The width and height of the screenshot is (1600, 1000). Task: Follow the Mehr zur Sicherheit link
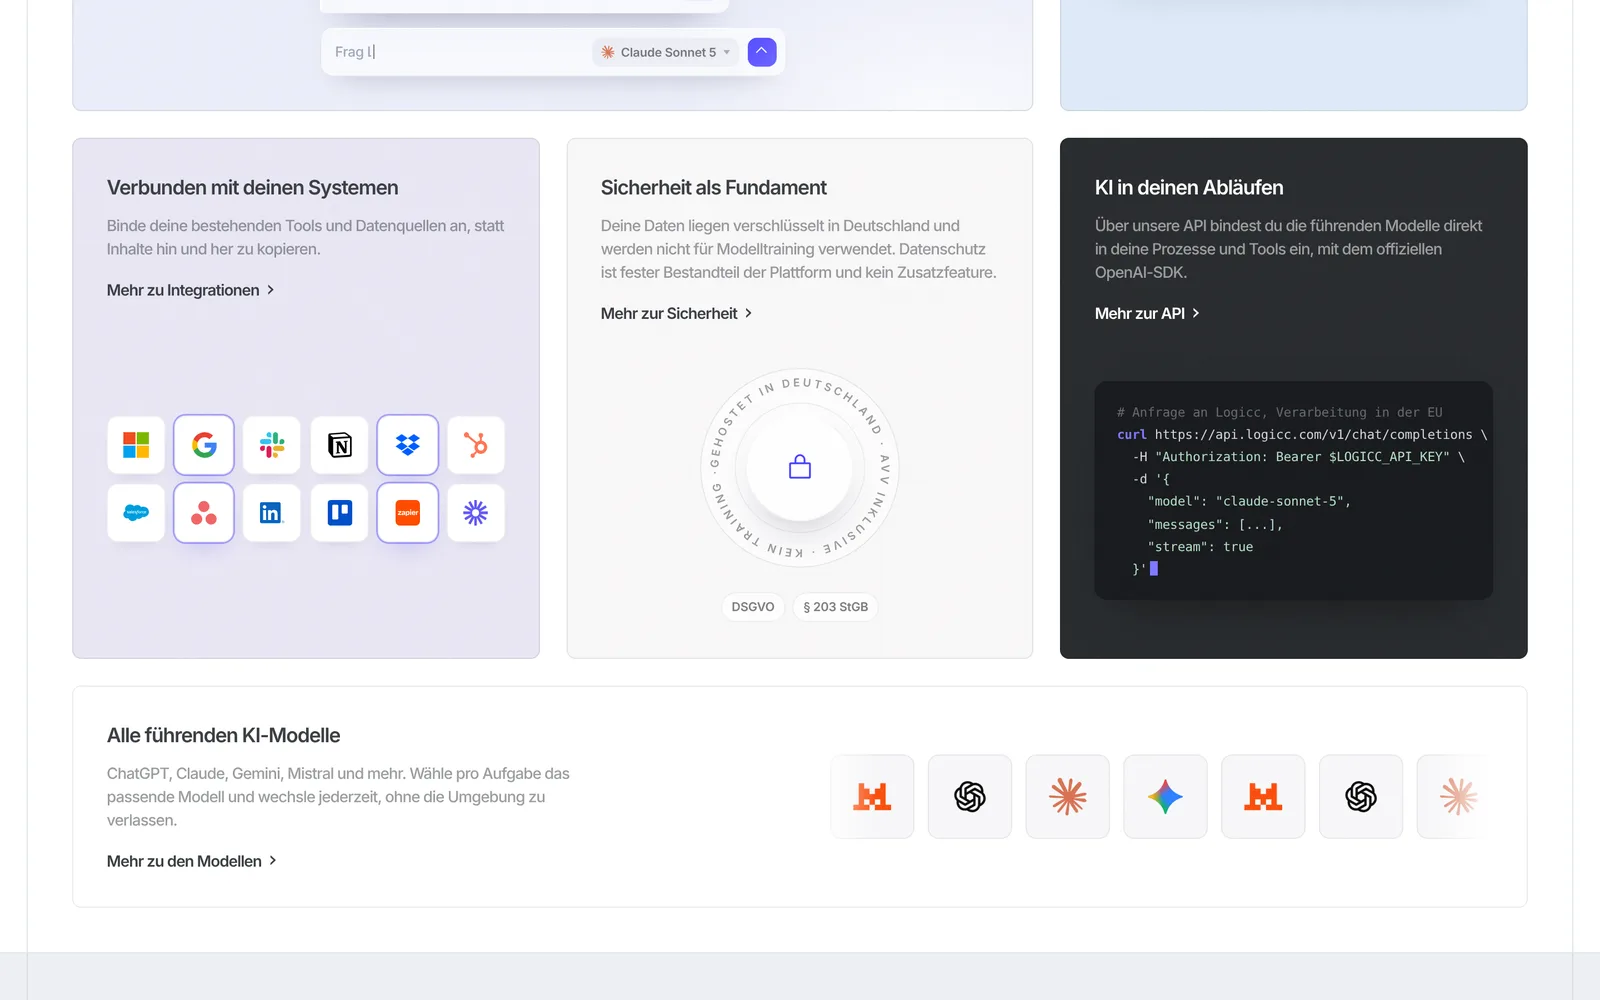click(x=677, y=313)
